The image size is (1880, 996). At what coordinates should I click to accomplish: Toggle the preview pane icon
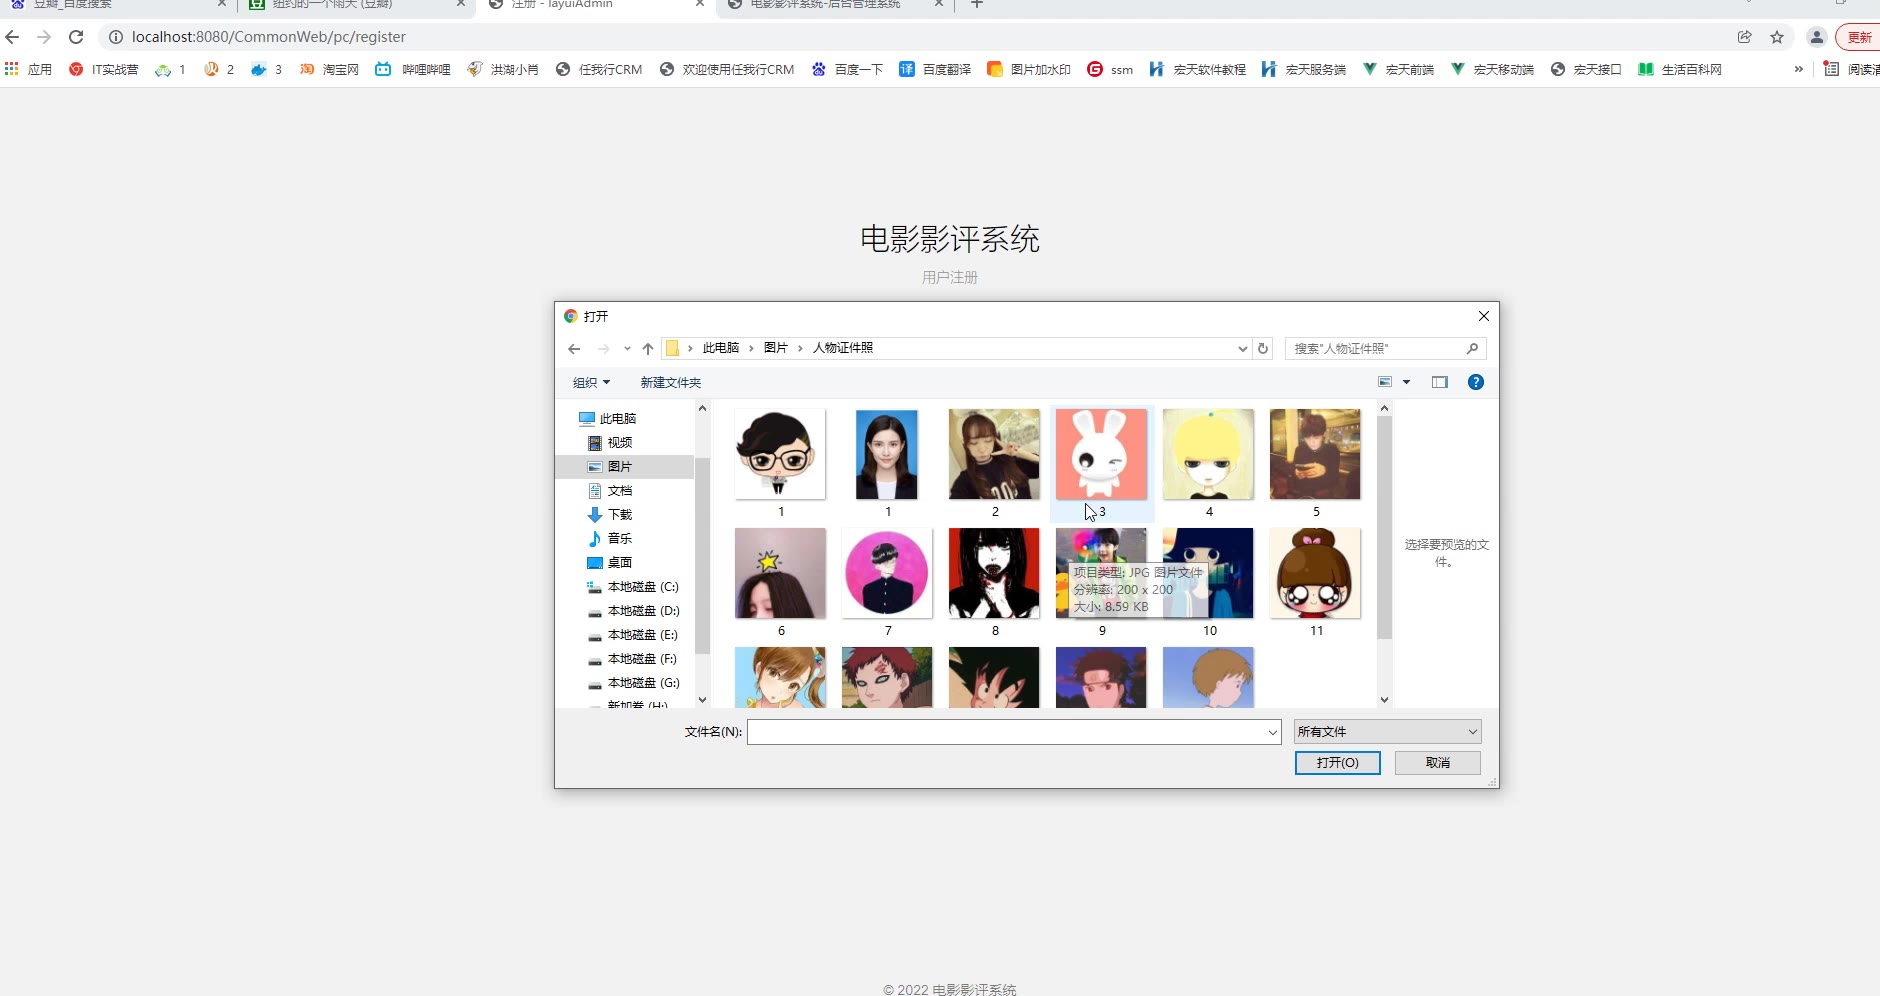point(1440,382)
